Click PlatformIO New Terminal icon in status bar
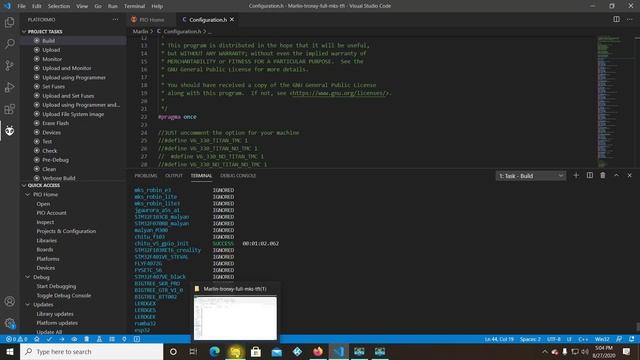Viewport: 640px width, 360px height. (137, 339)
